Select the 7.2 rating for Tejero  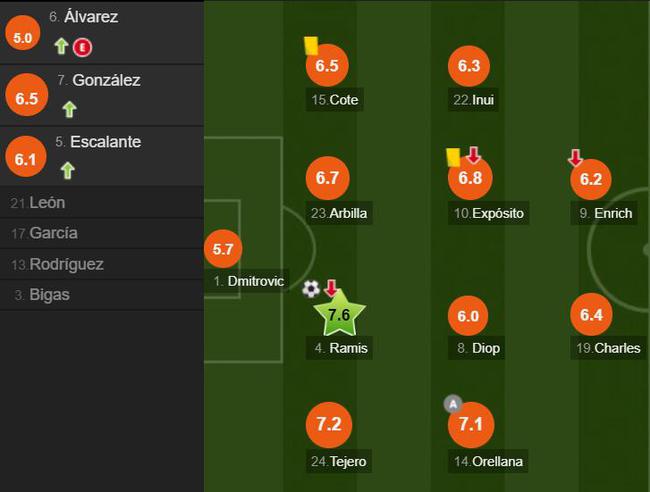[329, 424]
